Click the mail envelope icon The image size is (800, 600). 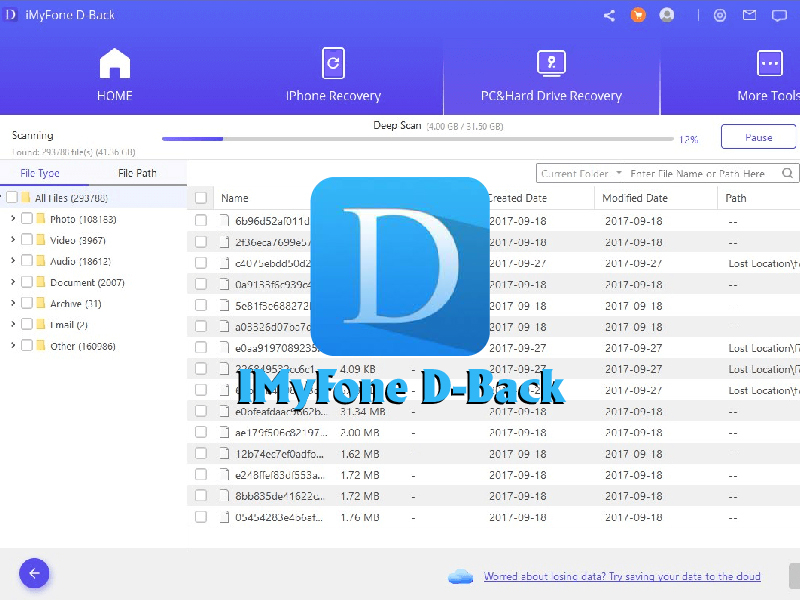coord(749,15)
